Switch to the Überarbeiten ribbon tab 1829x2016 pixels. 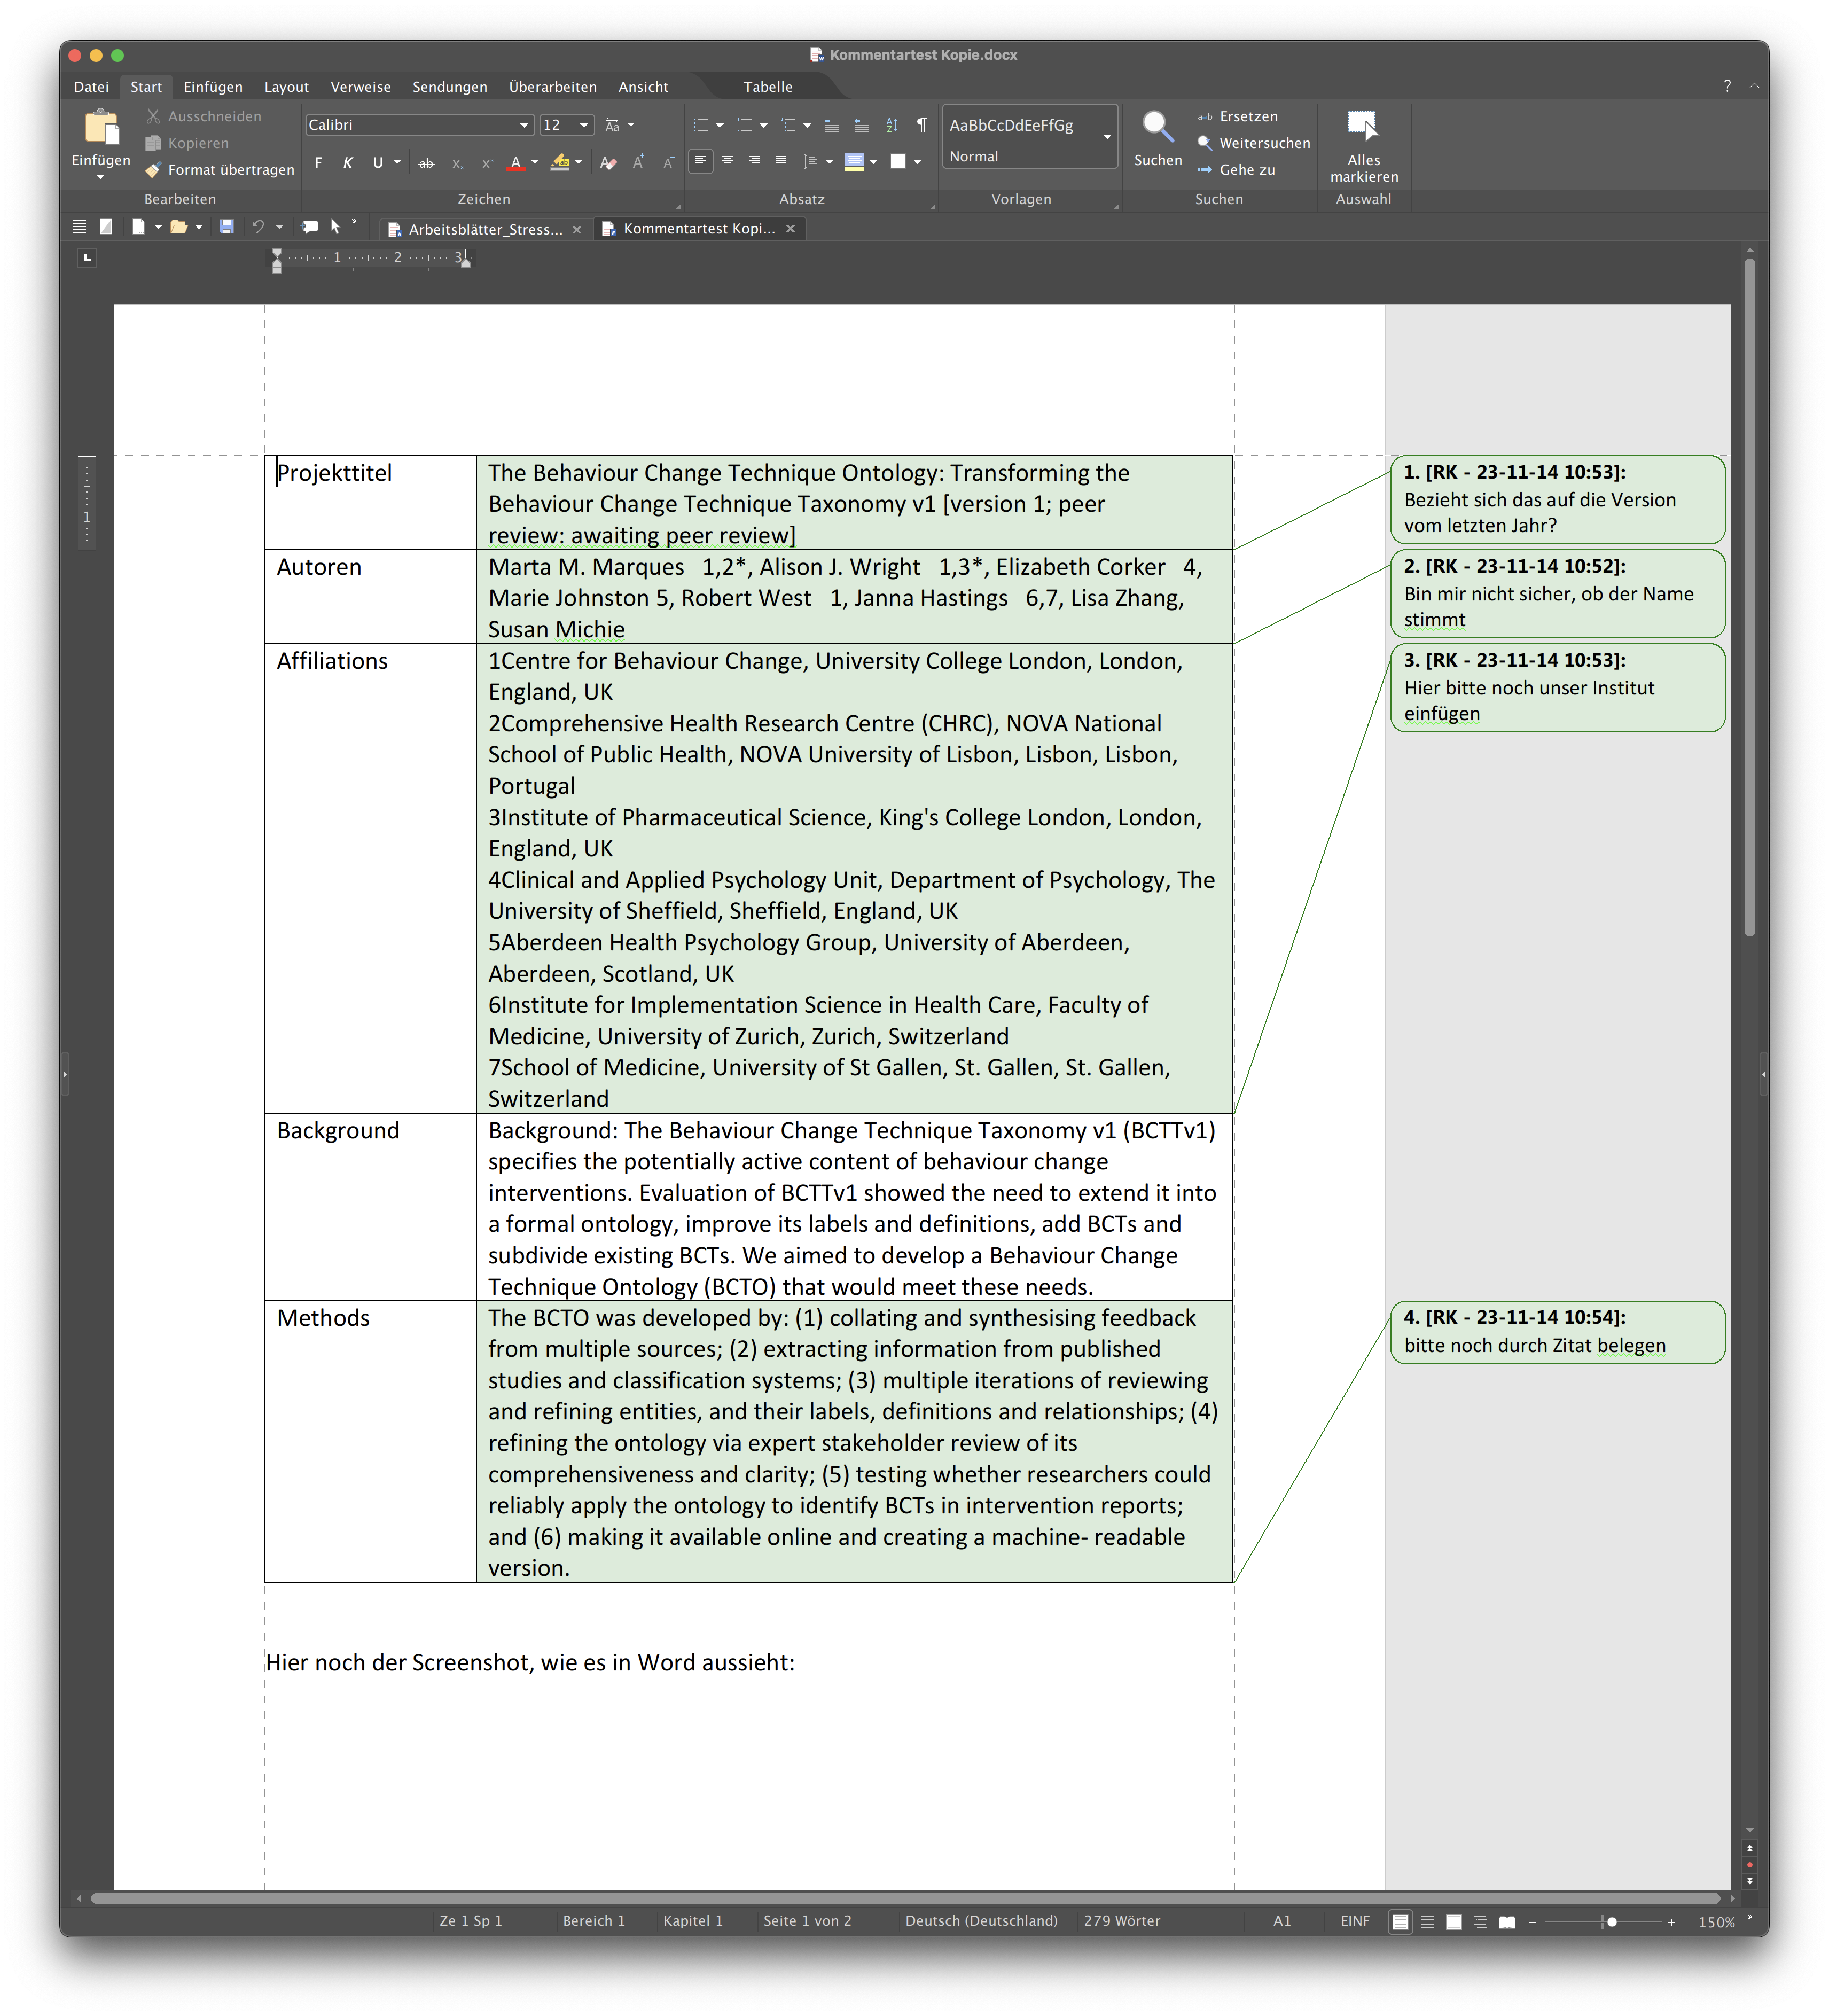pos(552,87)
